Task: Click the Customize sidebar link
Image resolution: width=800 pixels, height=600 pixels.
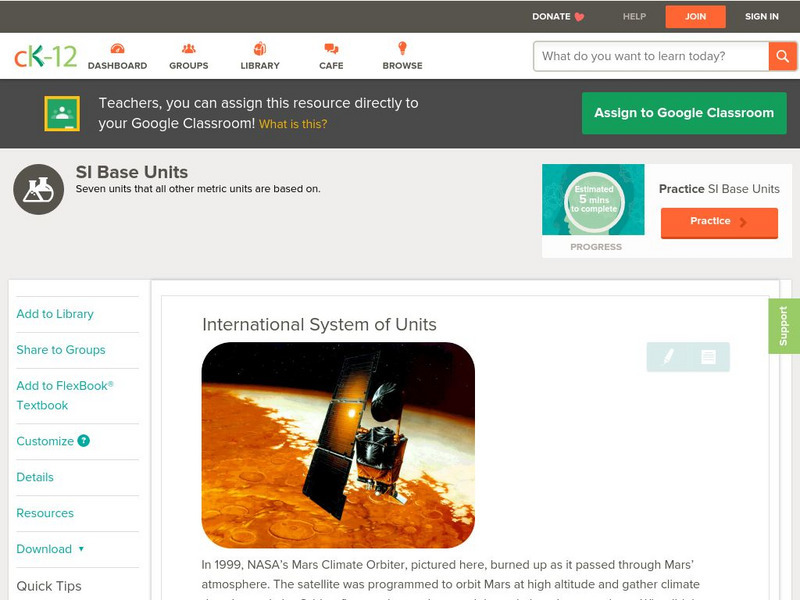Action: (45, 441)
